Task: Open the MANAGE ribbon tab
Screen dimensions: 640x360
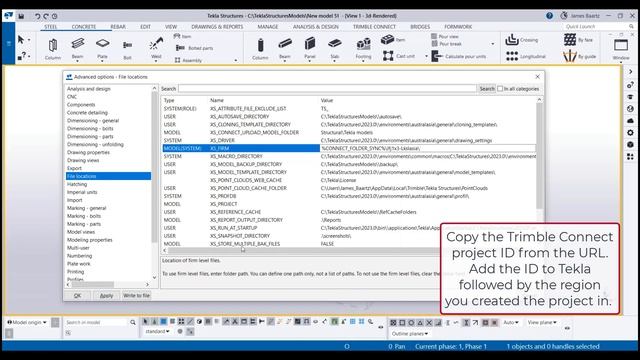Action: 268,27
